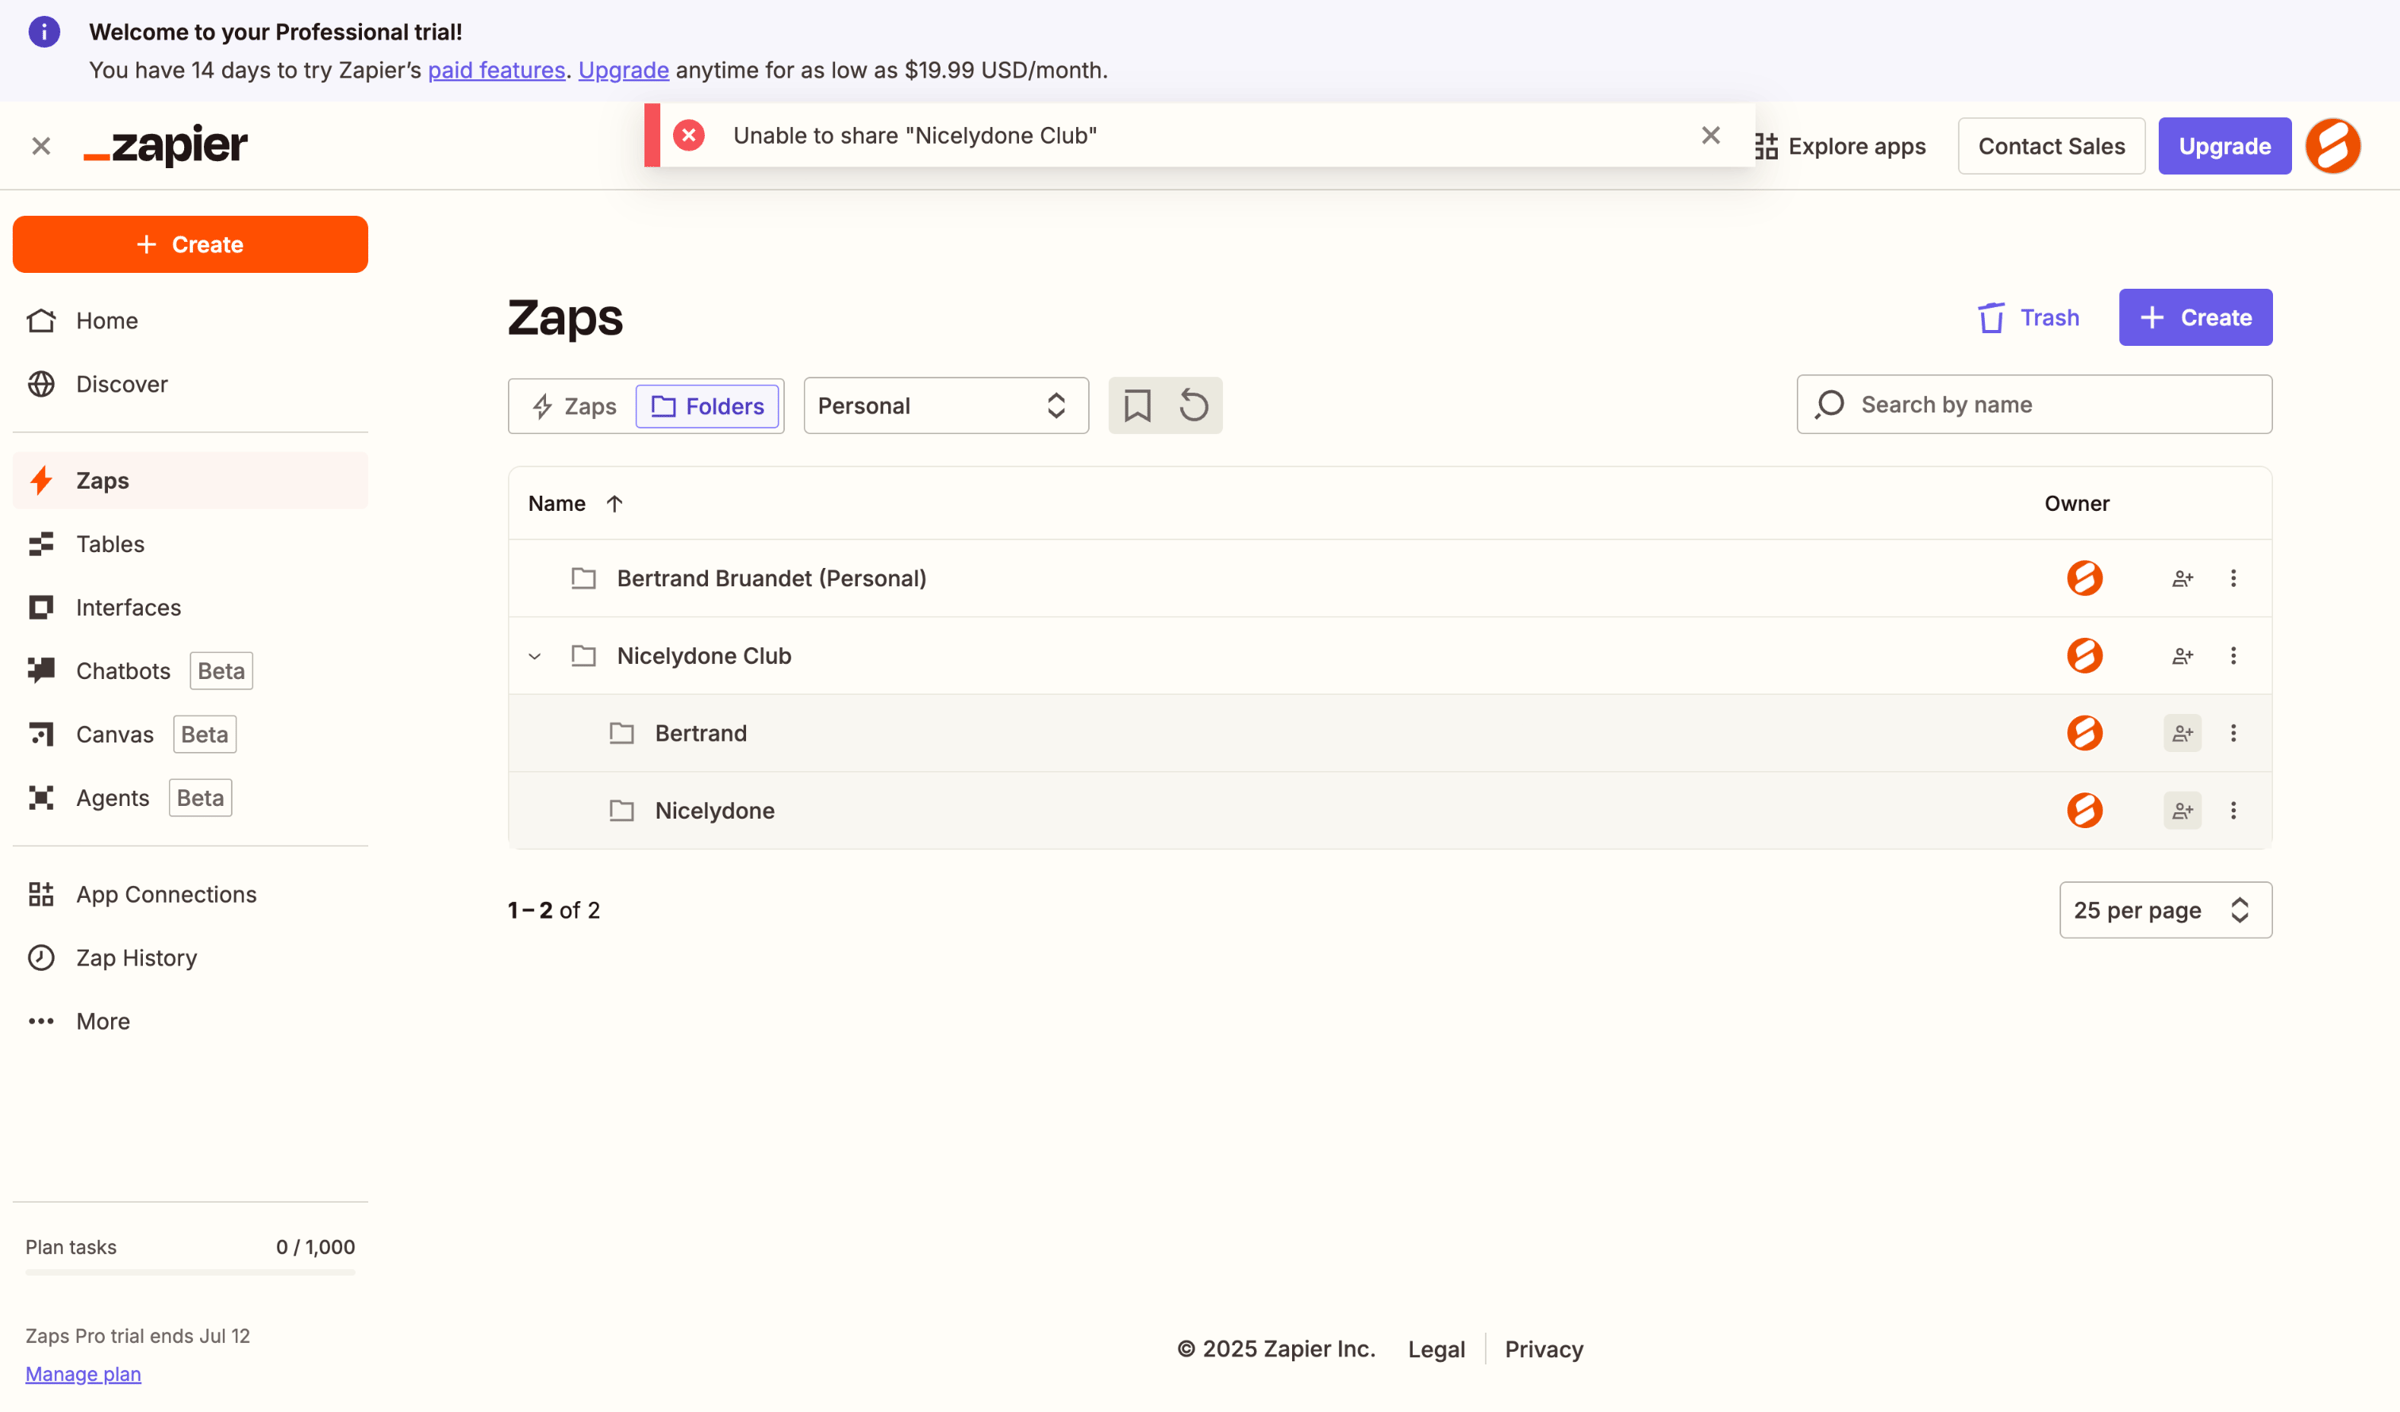Image resolution: width=2400 pixels, height=1412 pixels.
Task: Open the Bertrand subfolder
Action: [701, 733]
